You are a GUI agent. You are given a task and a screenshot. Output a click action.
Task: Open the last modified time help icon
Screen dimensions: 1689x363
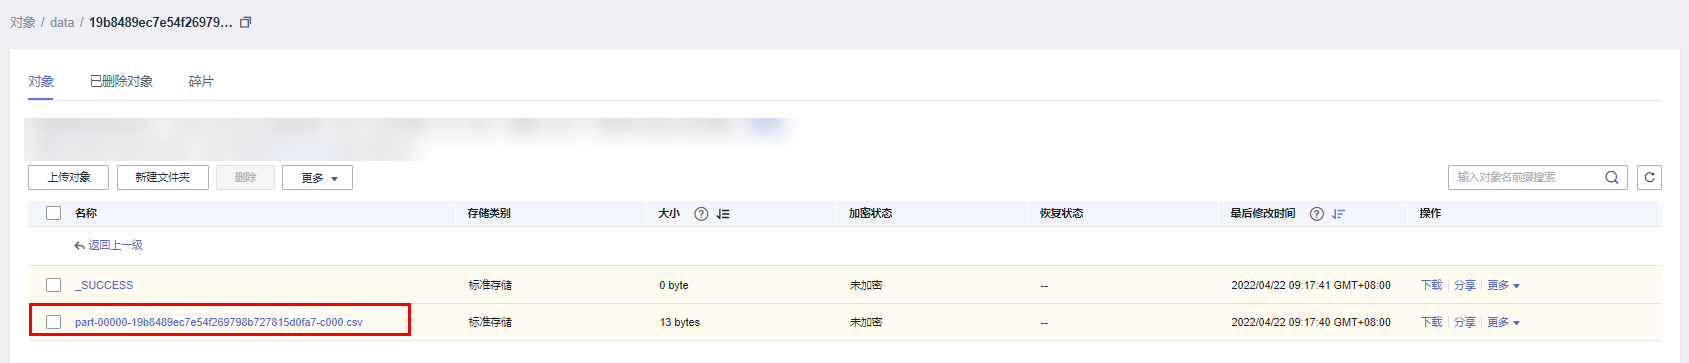coord(1316,214)
